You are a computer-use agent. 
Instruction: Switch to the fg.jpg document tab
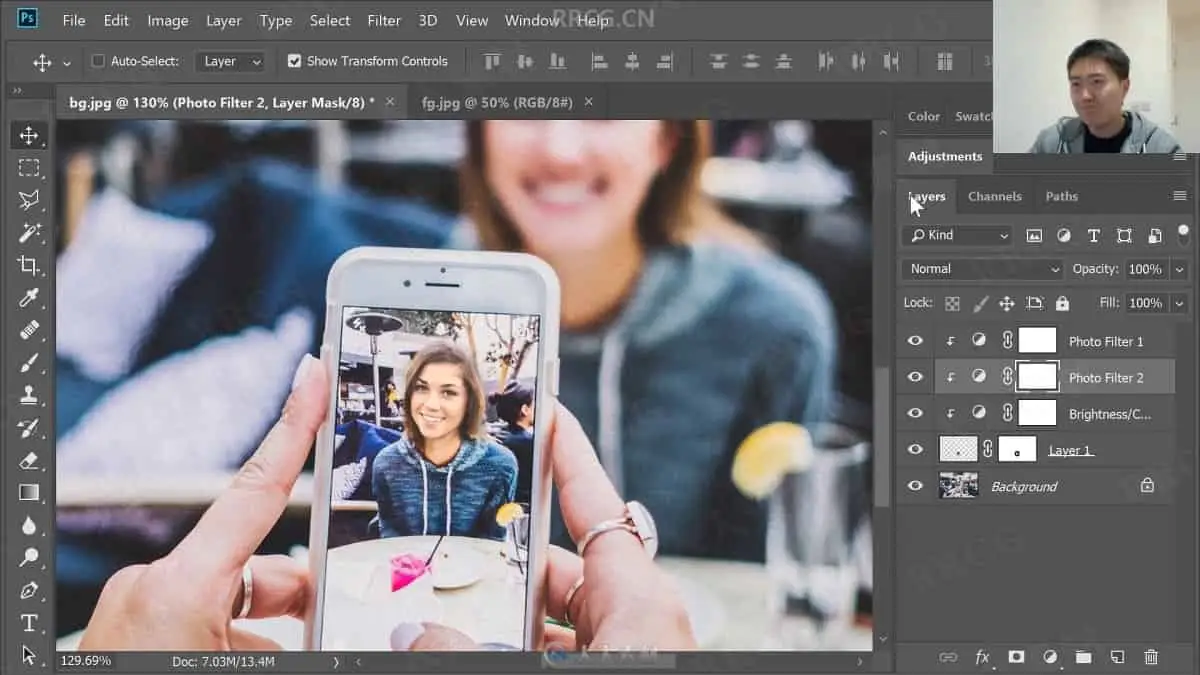(497, 102)
